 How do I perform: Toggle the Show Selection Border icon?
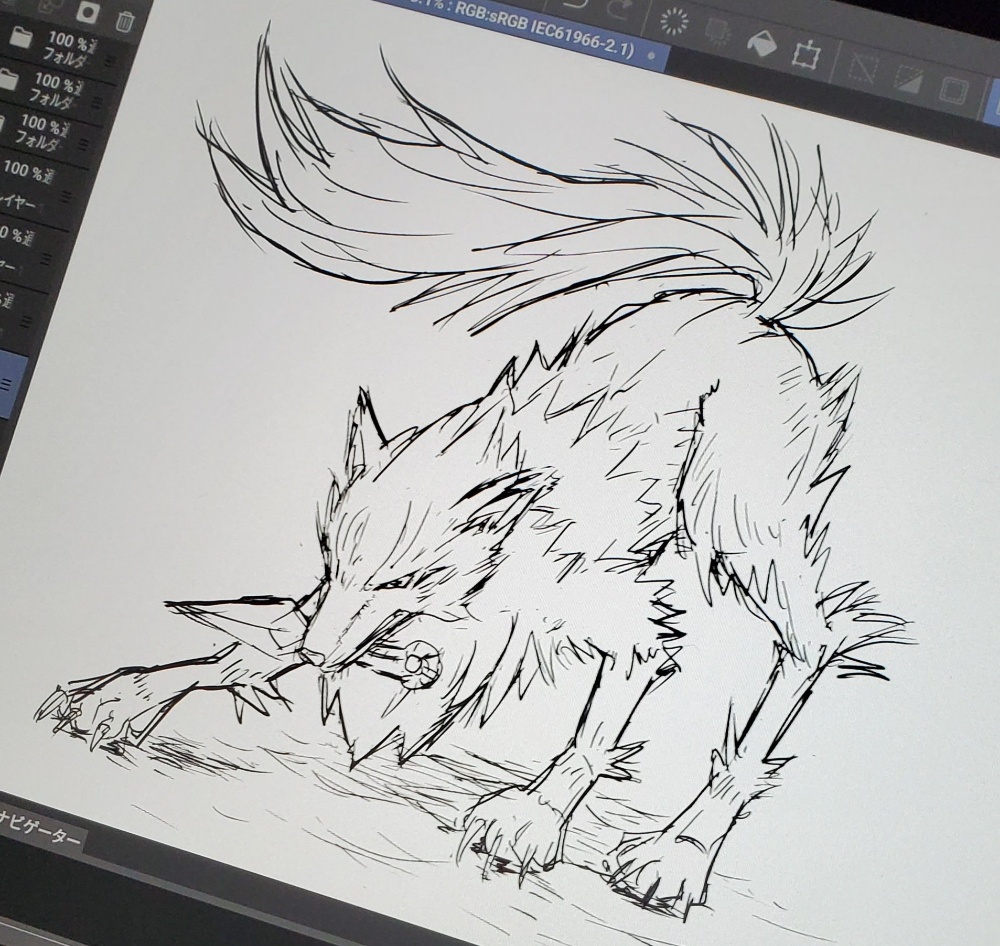click(953, 91)
